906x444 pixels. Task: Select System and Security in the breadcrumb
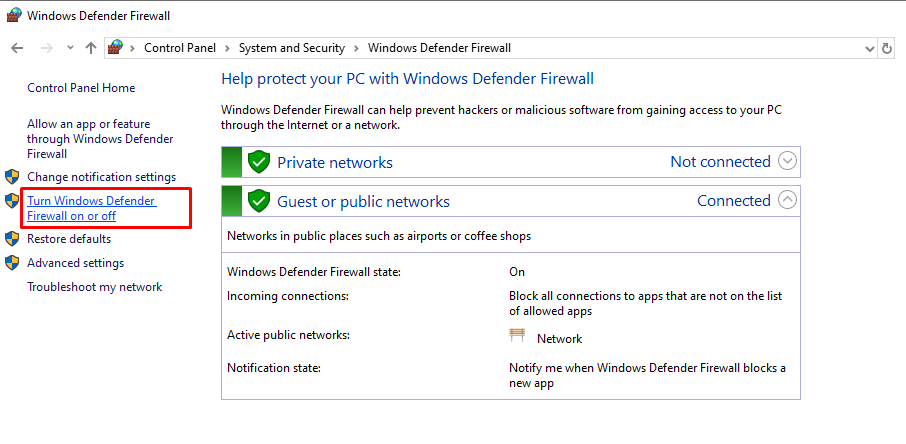(x=292, y=48)
